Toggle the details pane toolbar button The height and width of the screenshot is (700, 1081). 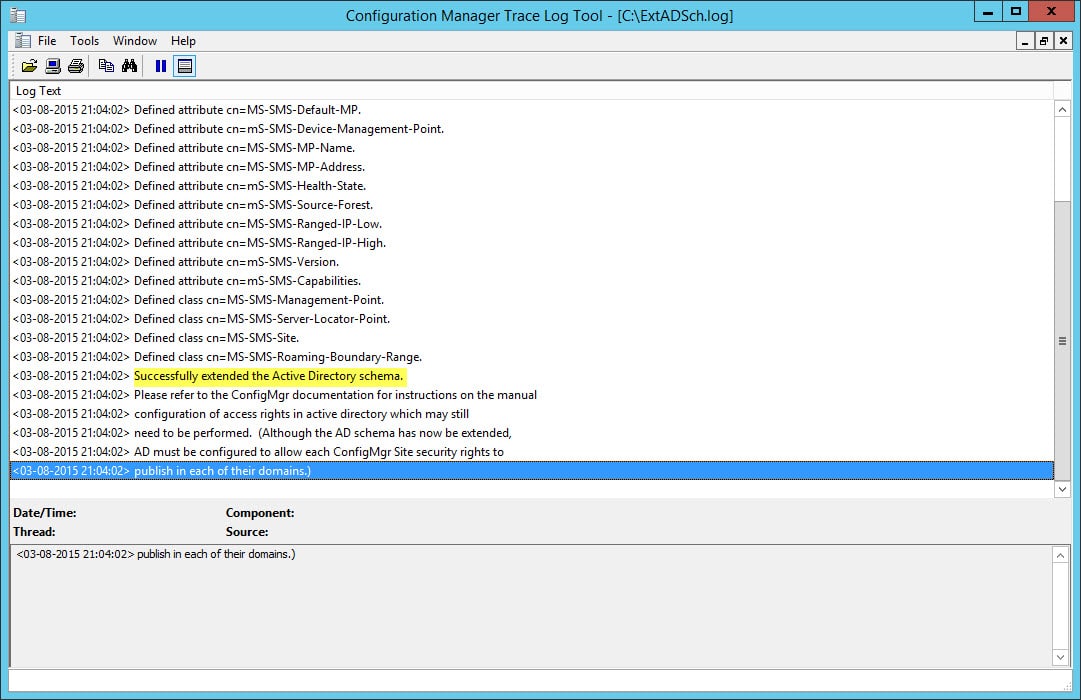pos(184,66)
